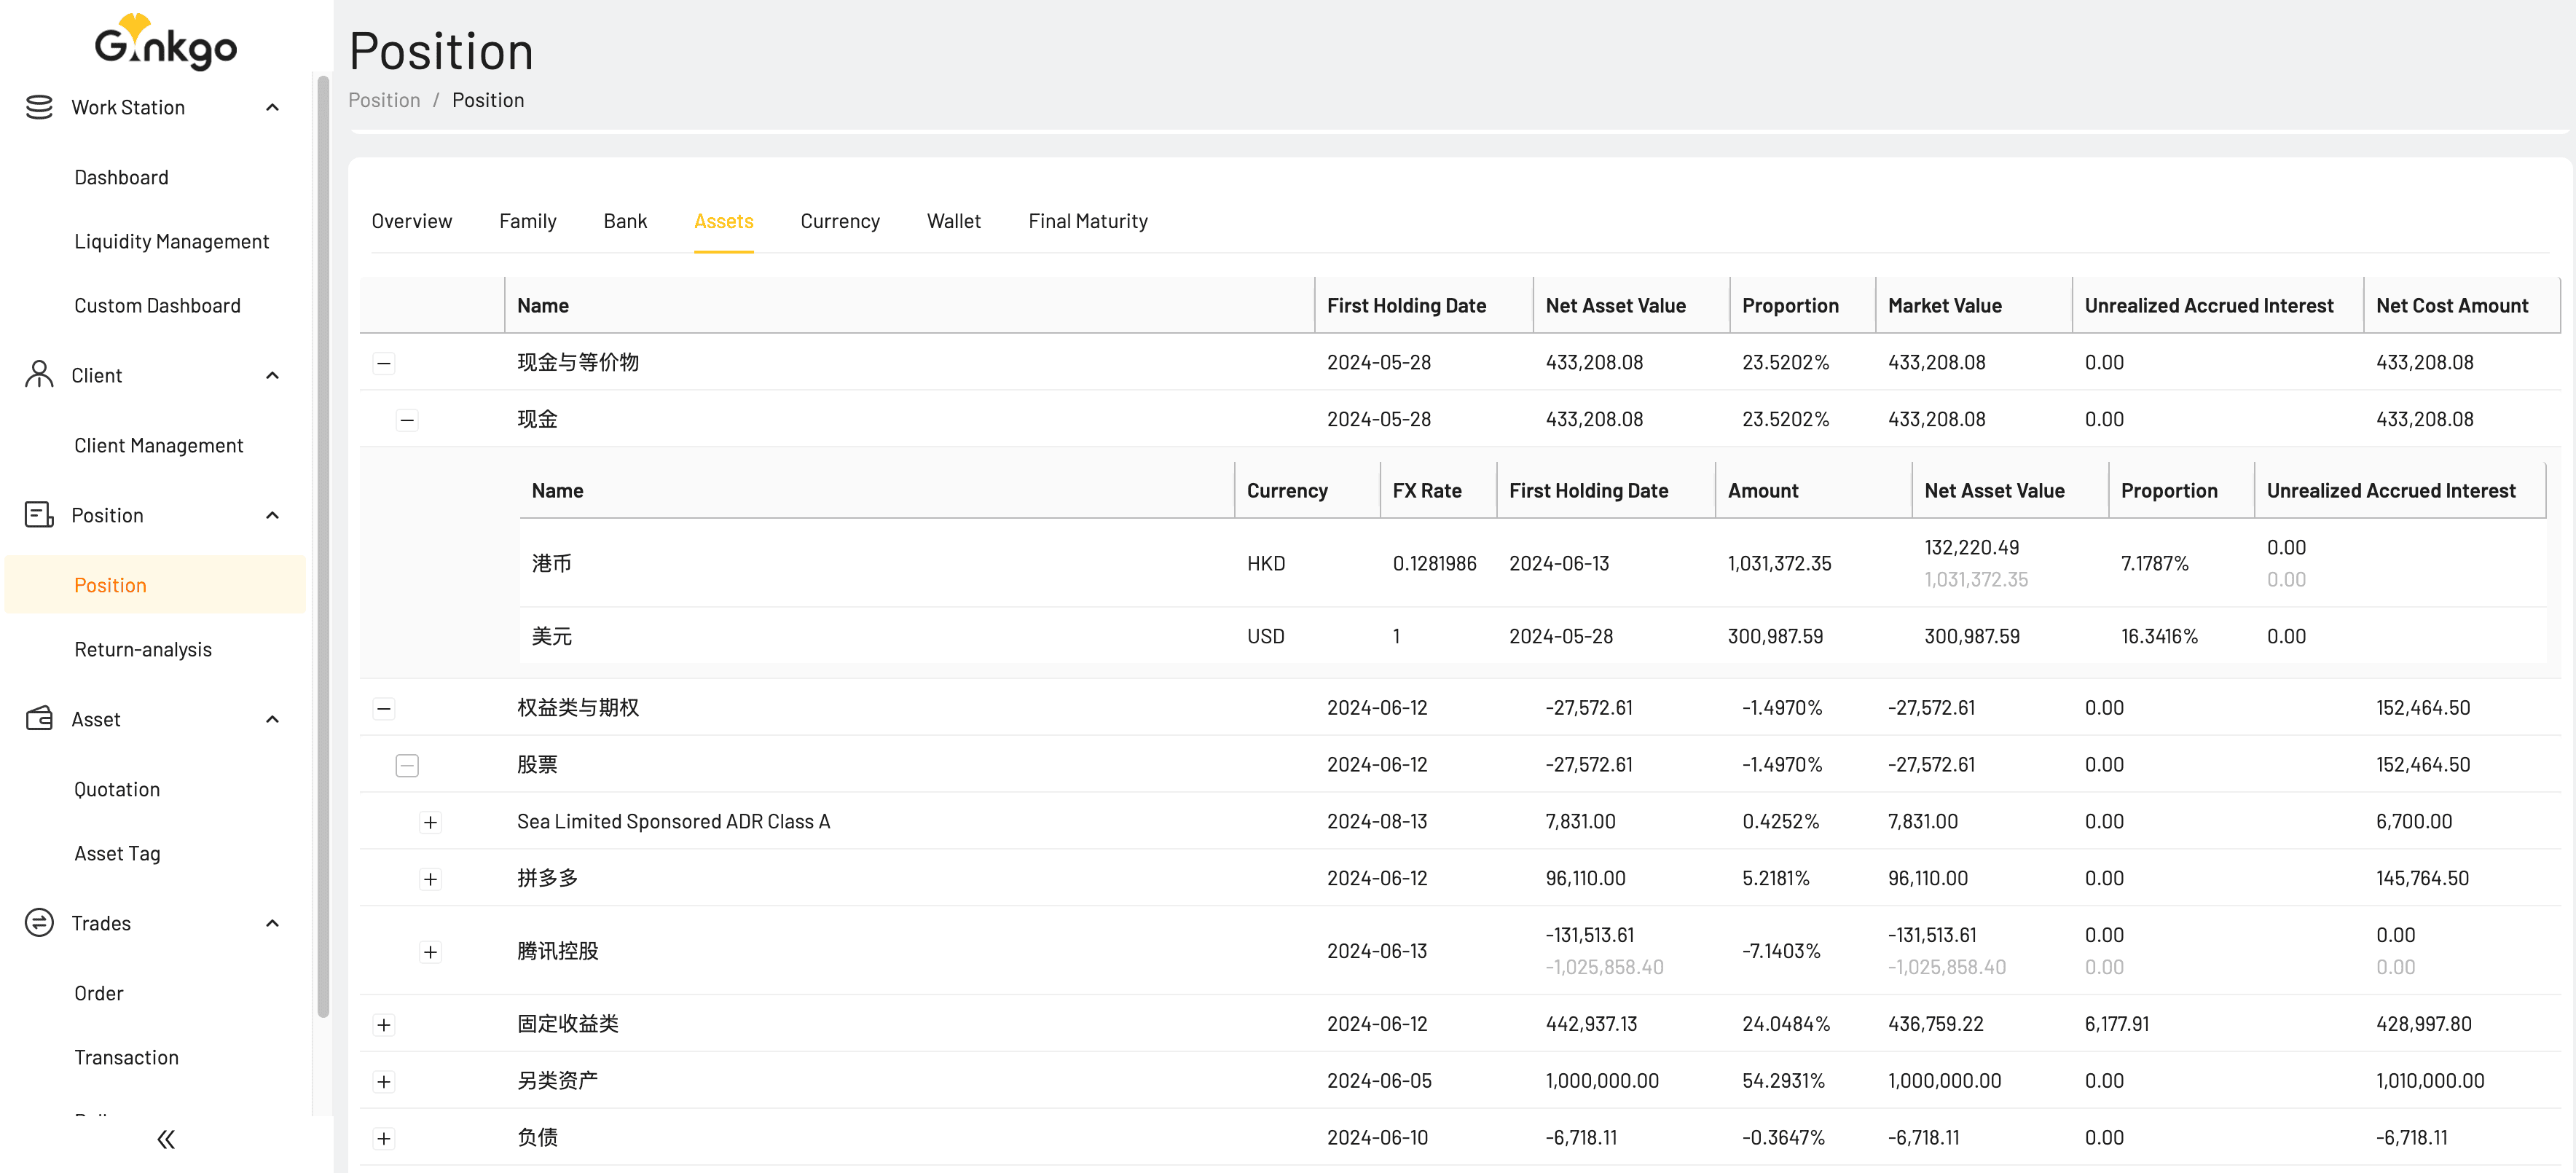Open Transaction page

[x=127, y=1057]
